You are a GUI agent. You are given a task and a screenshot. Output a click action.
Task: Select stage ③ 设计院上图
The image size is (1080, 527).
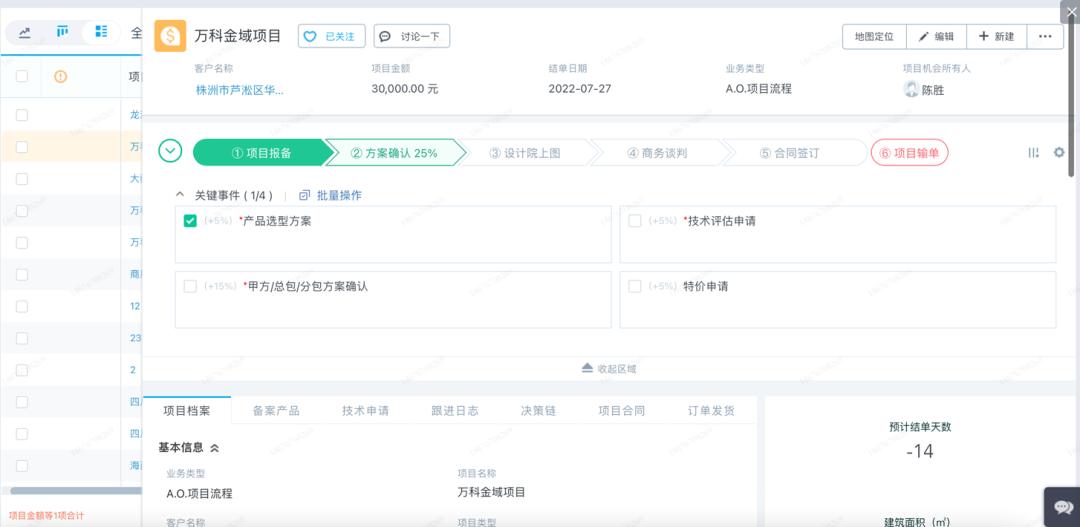525,153
